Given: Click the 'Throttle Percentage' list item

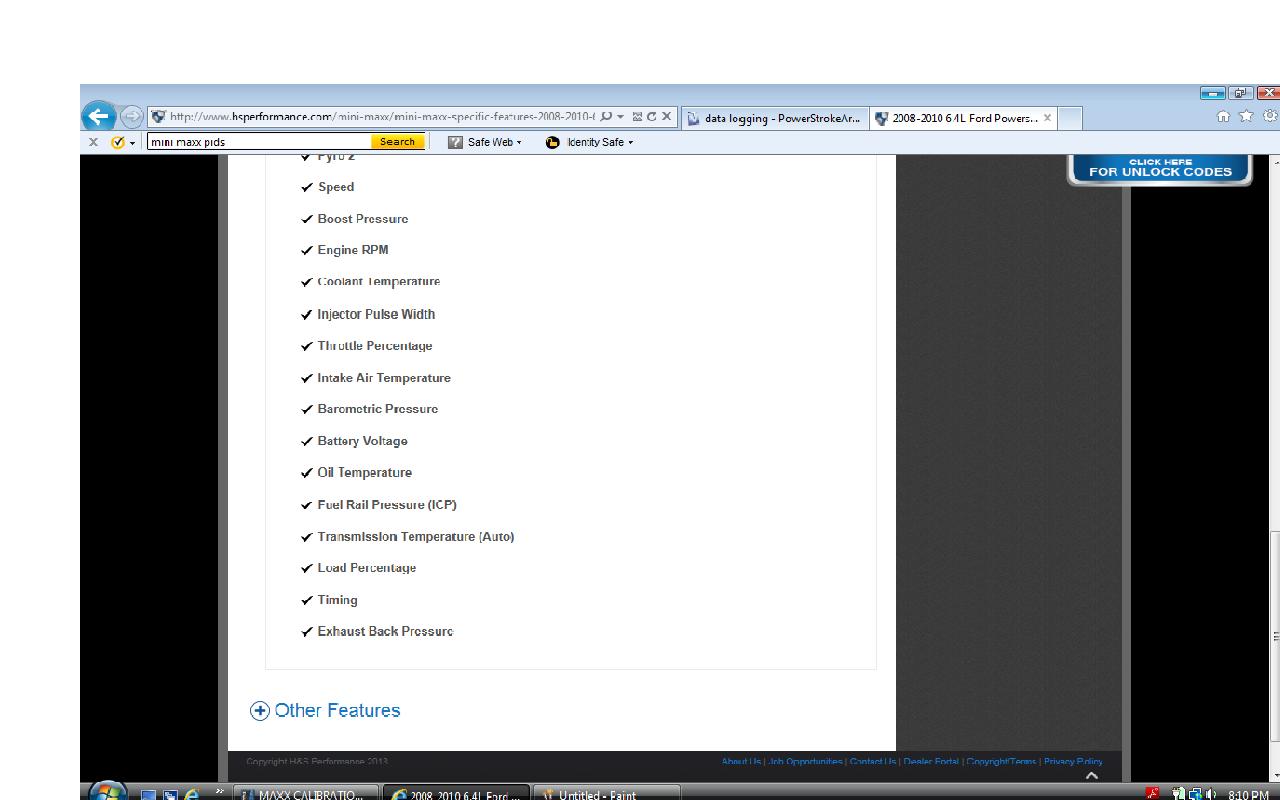Looking at the screenshot, I should (x=375, y=346).
